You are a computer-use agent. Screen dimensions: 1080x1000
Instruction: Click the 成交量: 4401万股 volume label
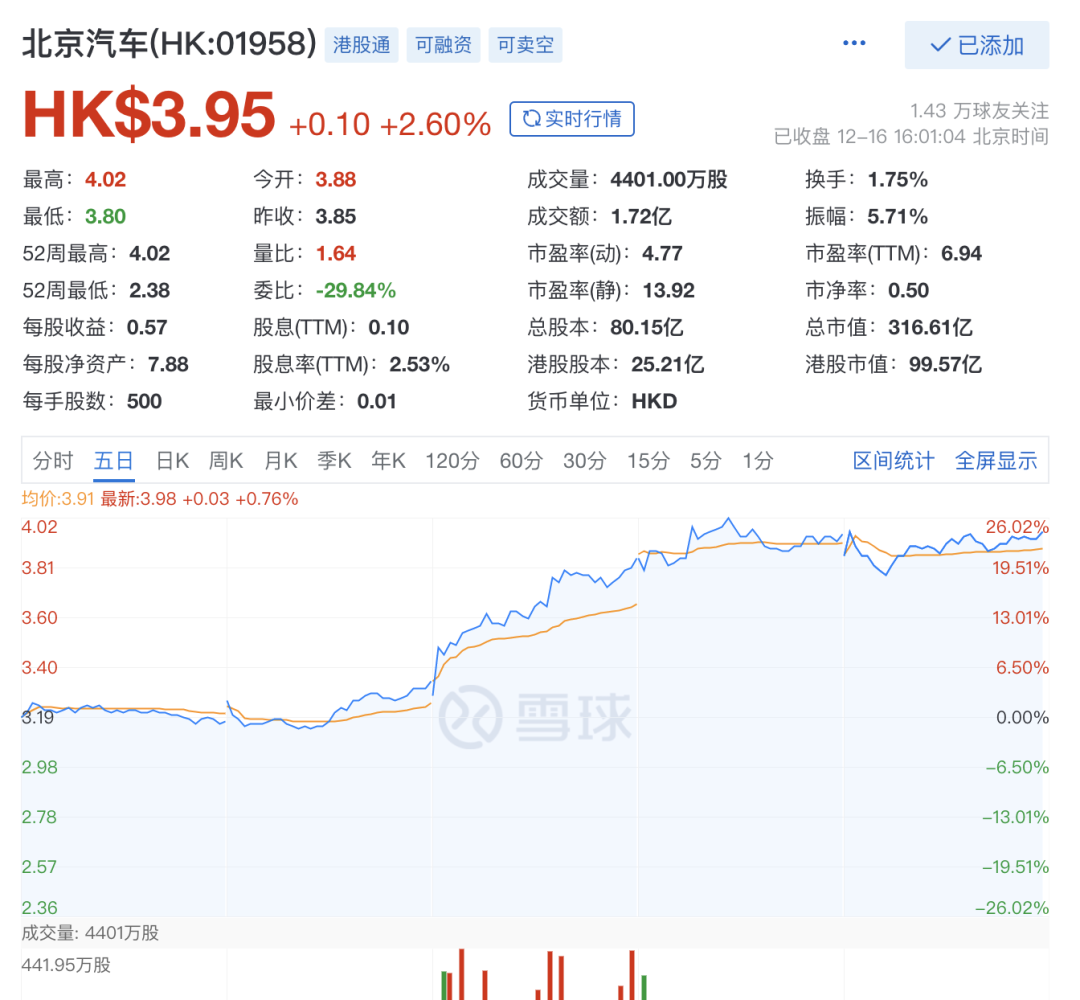[90, 933]
